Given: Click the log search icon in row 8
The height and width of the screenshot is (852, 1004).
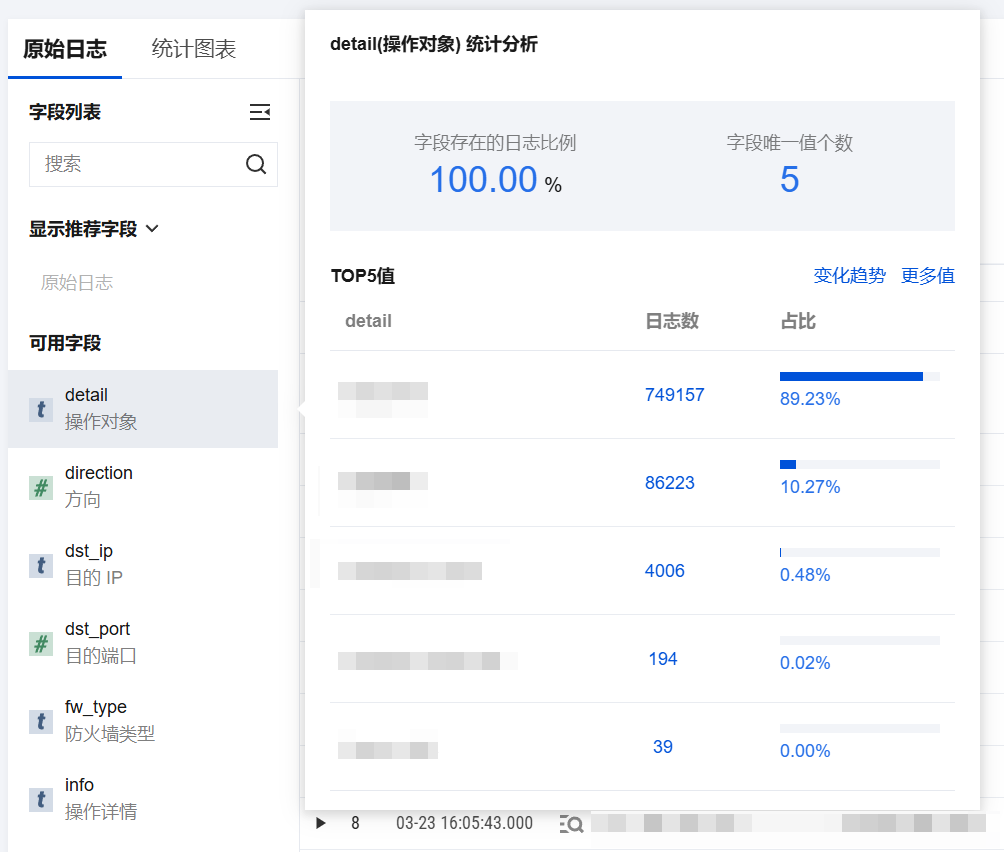Looking at the screenshot, I should coord(571,824).
